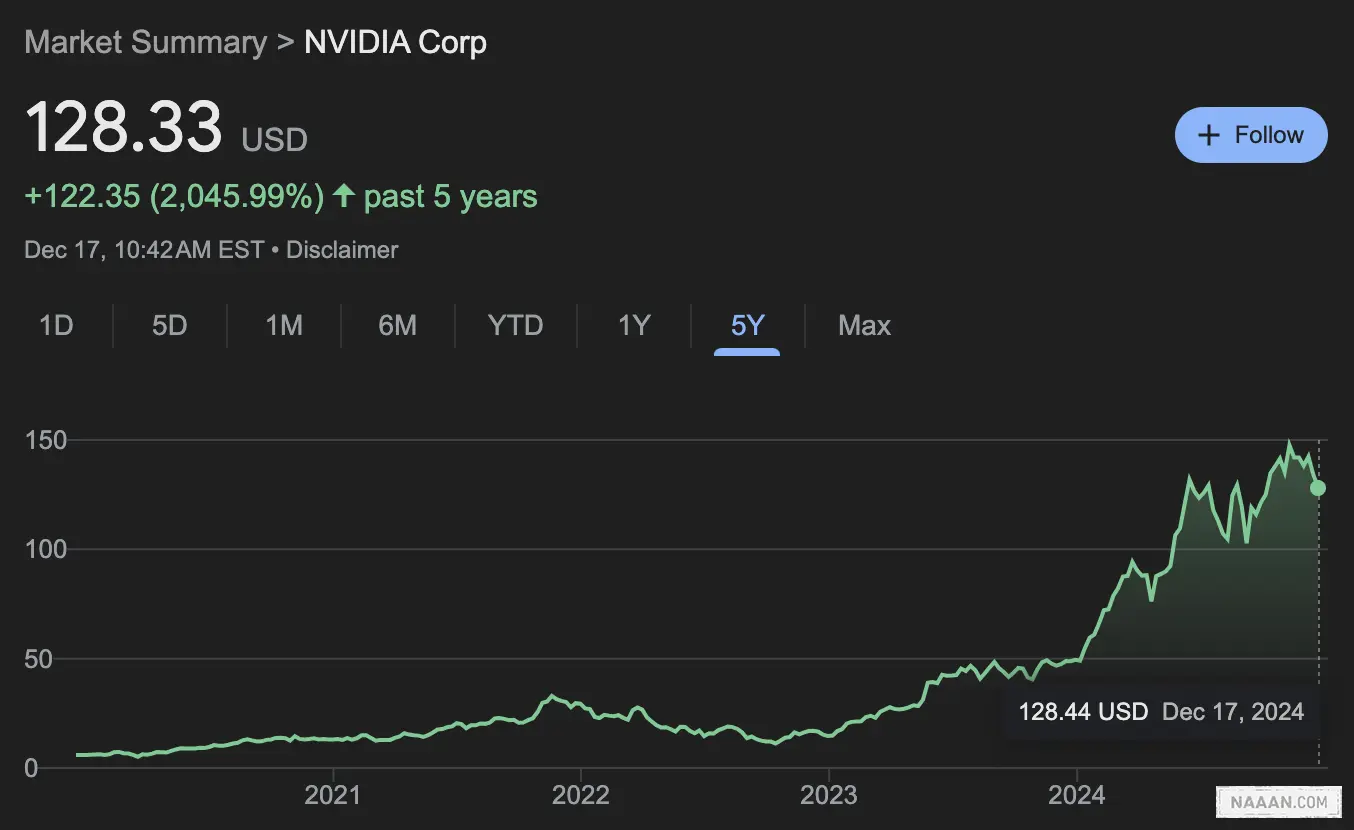
Task: Click the 2021 x-axis label
Action: point(332,795)
